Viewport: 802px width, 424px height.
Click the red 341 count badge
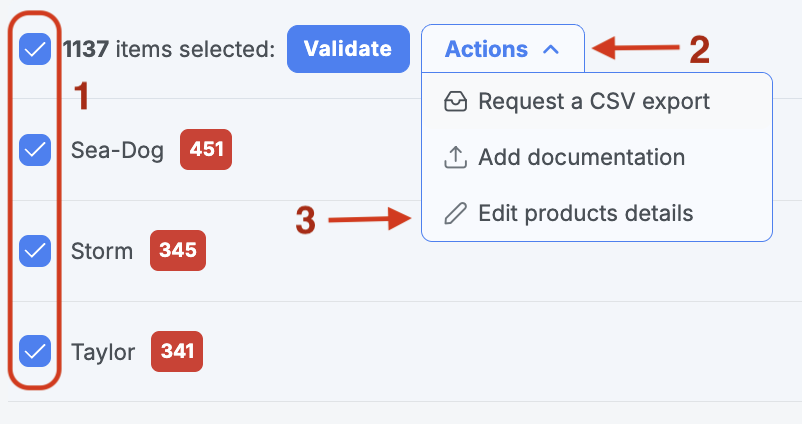click(x=177, y=351)
